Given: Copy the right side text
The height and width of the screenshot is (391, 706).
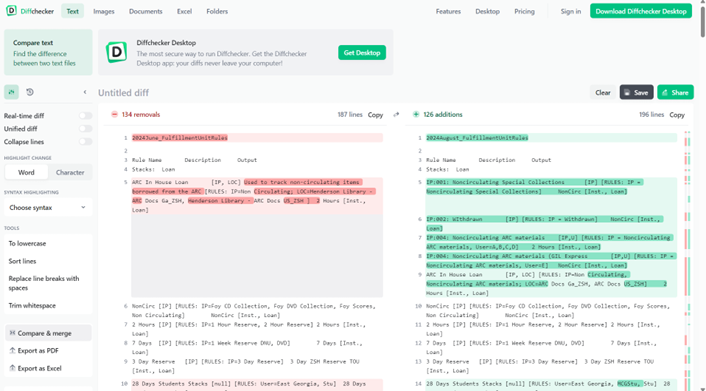Looking at the screenshot, I should coord(677,115).
